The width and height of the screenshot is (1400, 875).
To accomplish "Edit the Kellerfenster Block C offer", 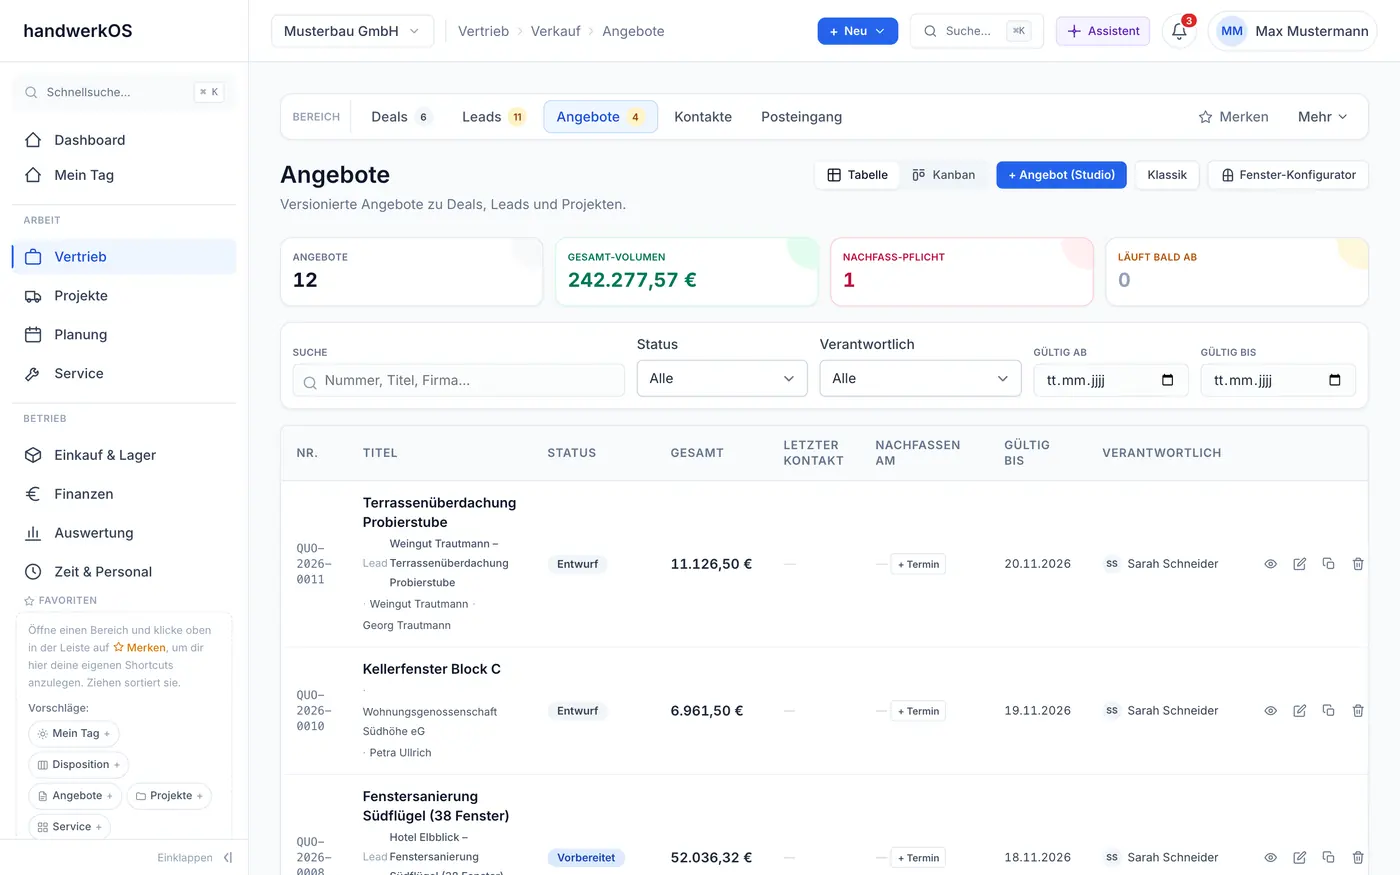I will tap(1299, 711).
